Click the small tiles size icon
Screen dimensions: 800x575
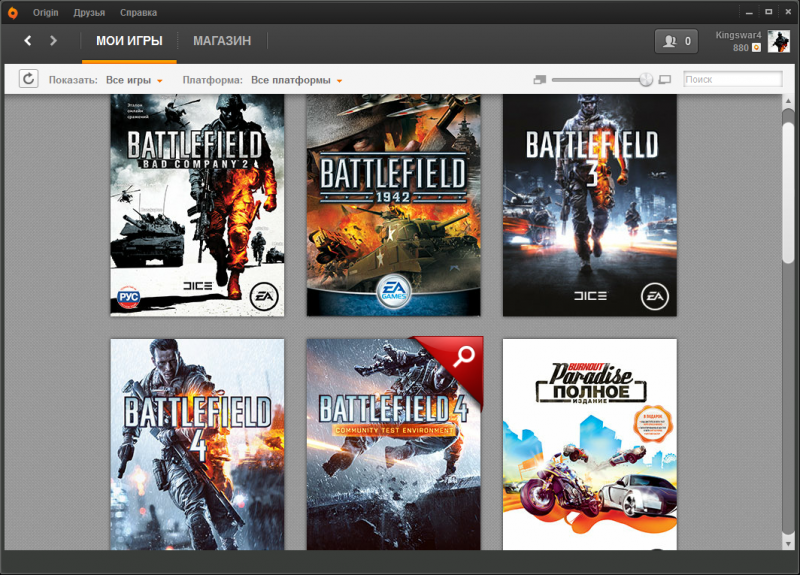(x=540, y=79)
